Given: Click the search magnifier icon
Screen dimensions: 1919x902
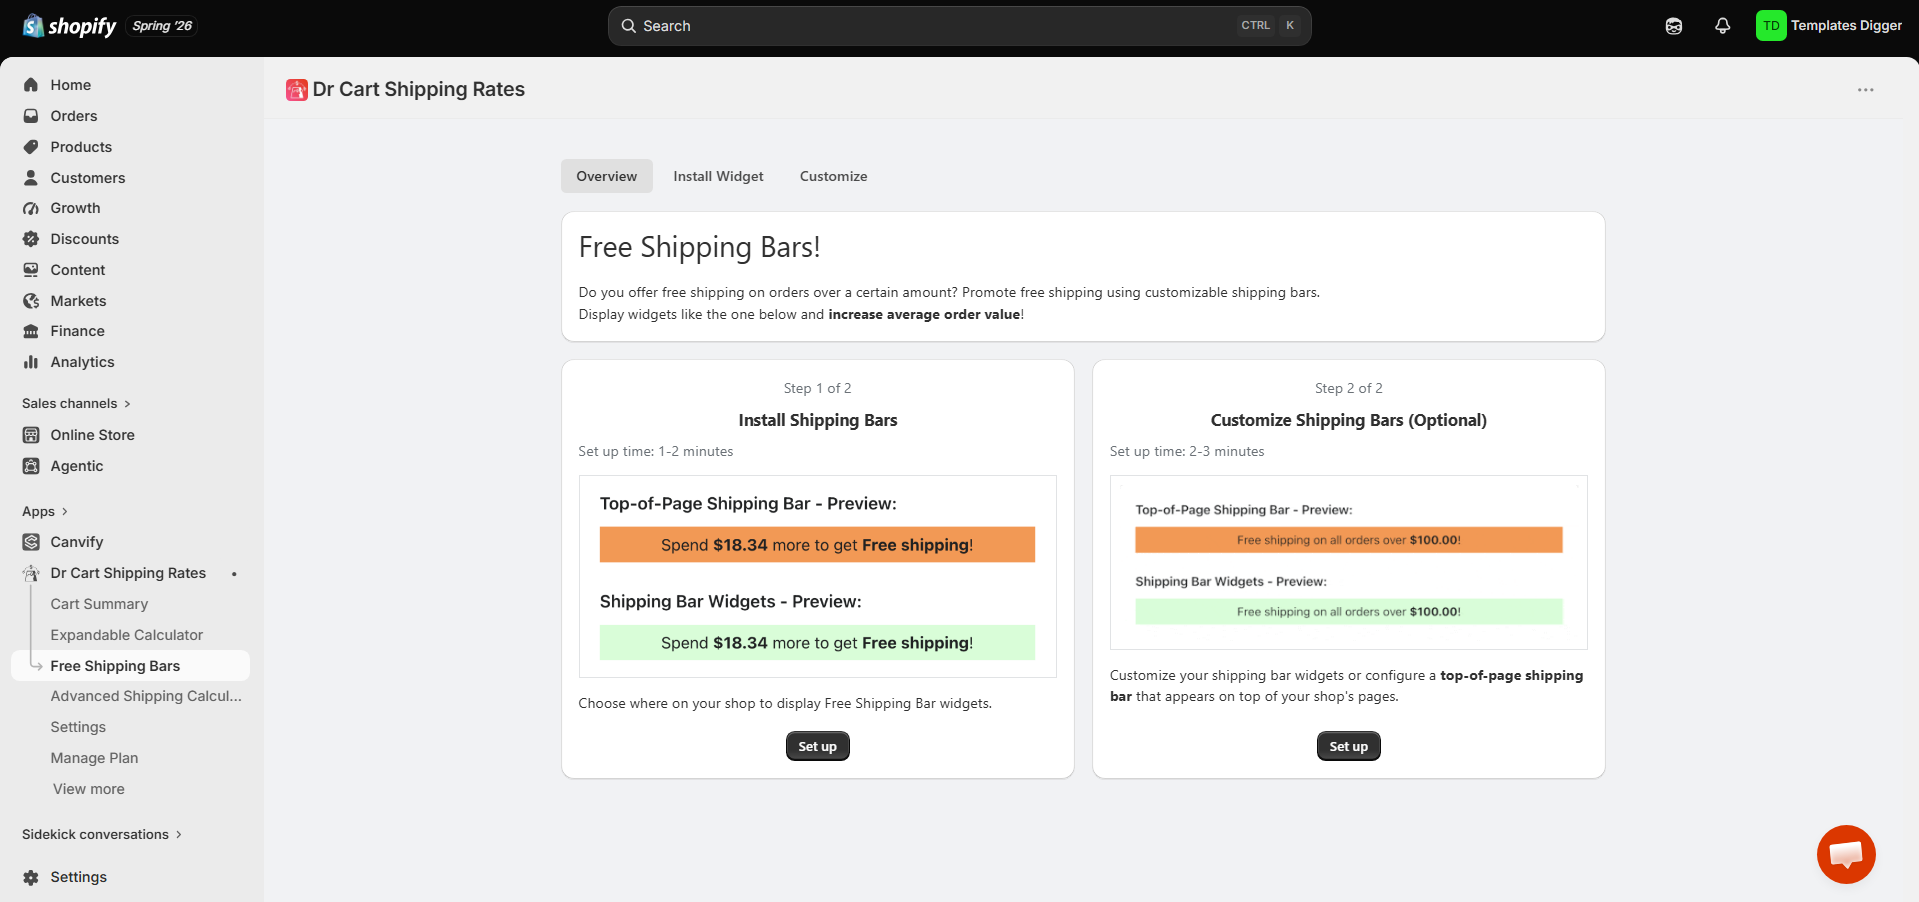Looking at the screenshot, I should point(629,26).
